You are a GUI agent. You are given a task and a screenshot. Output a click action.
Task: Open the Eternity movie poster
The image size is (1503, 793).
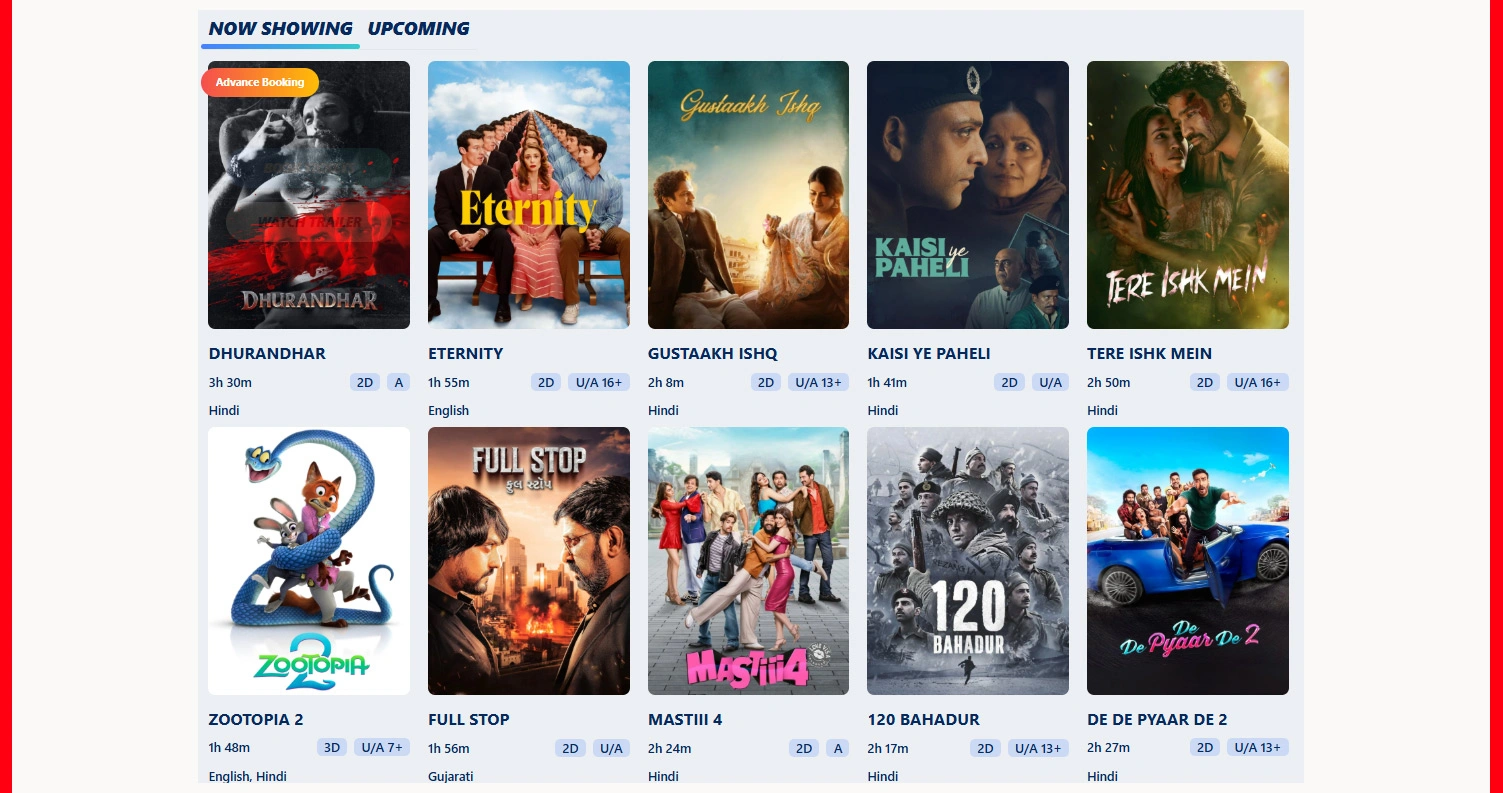pos(529,195)
